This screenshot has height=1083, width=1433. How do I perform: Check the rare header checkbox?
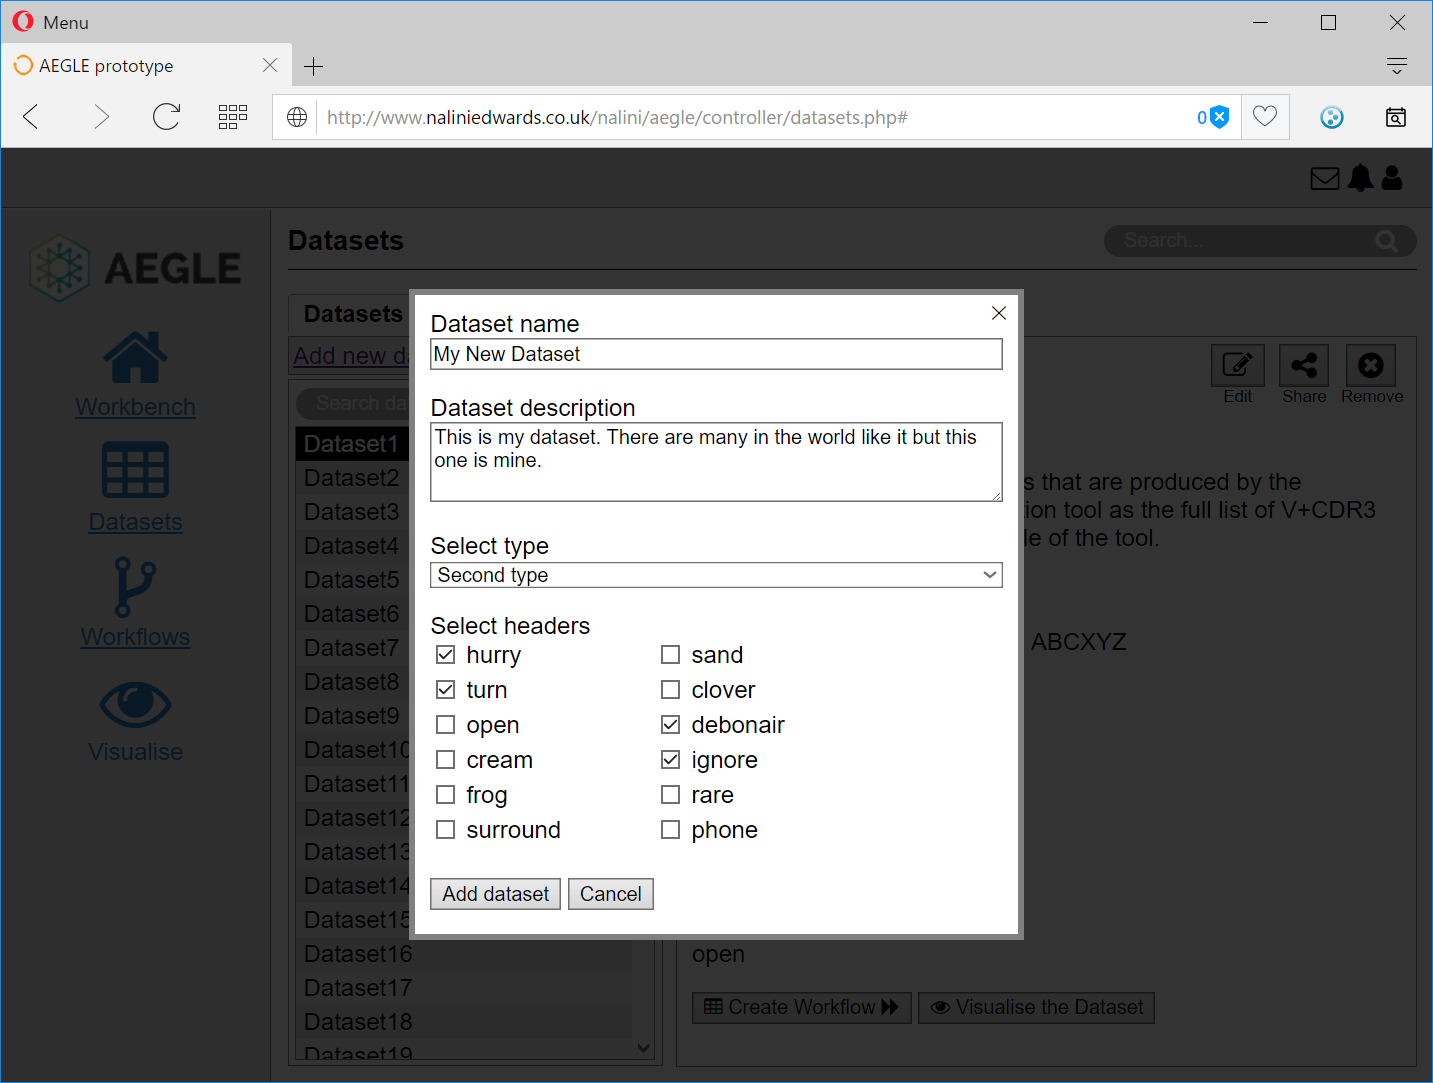click(x=671, y=795)
